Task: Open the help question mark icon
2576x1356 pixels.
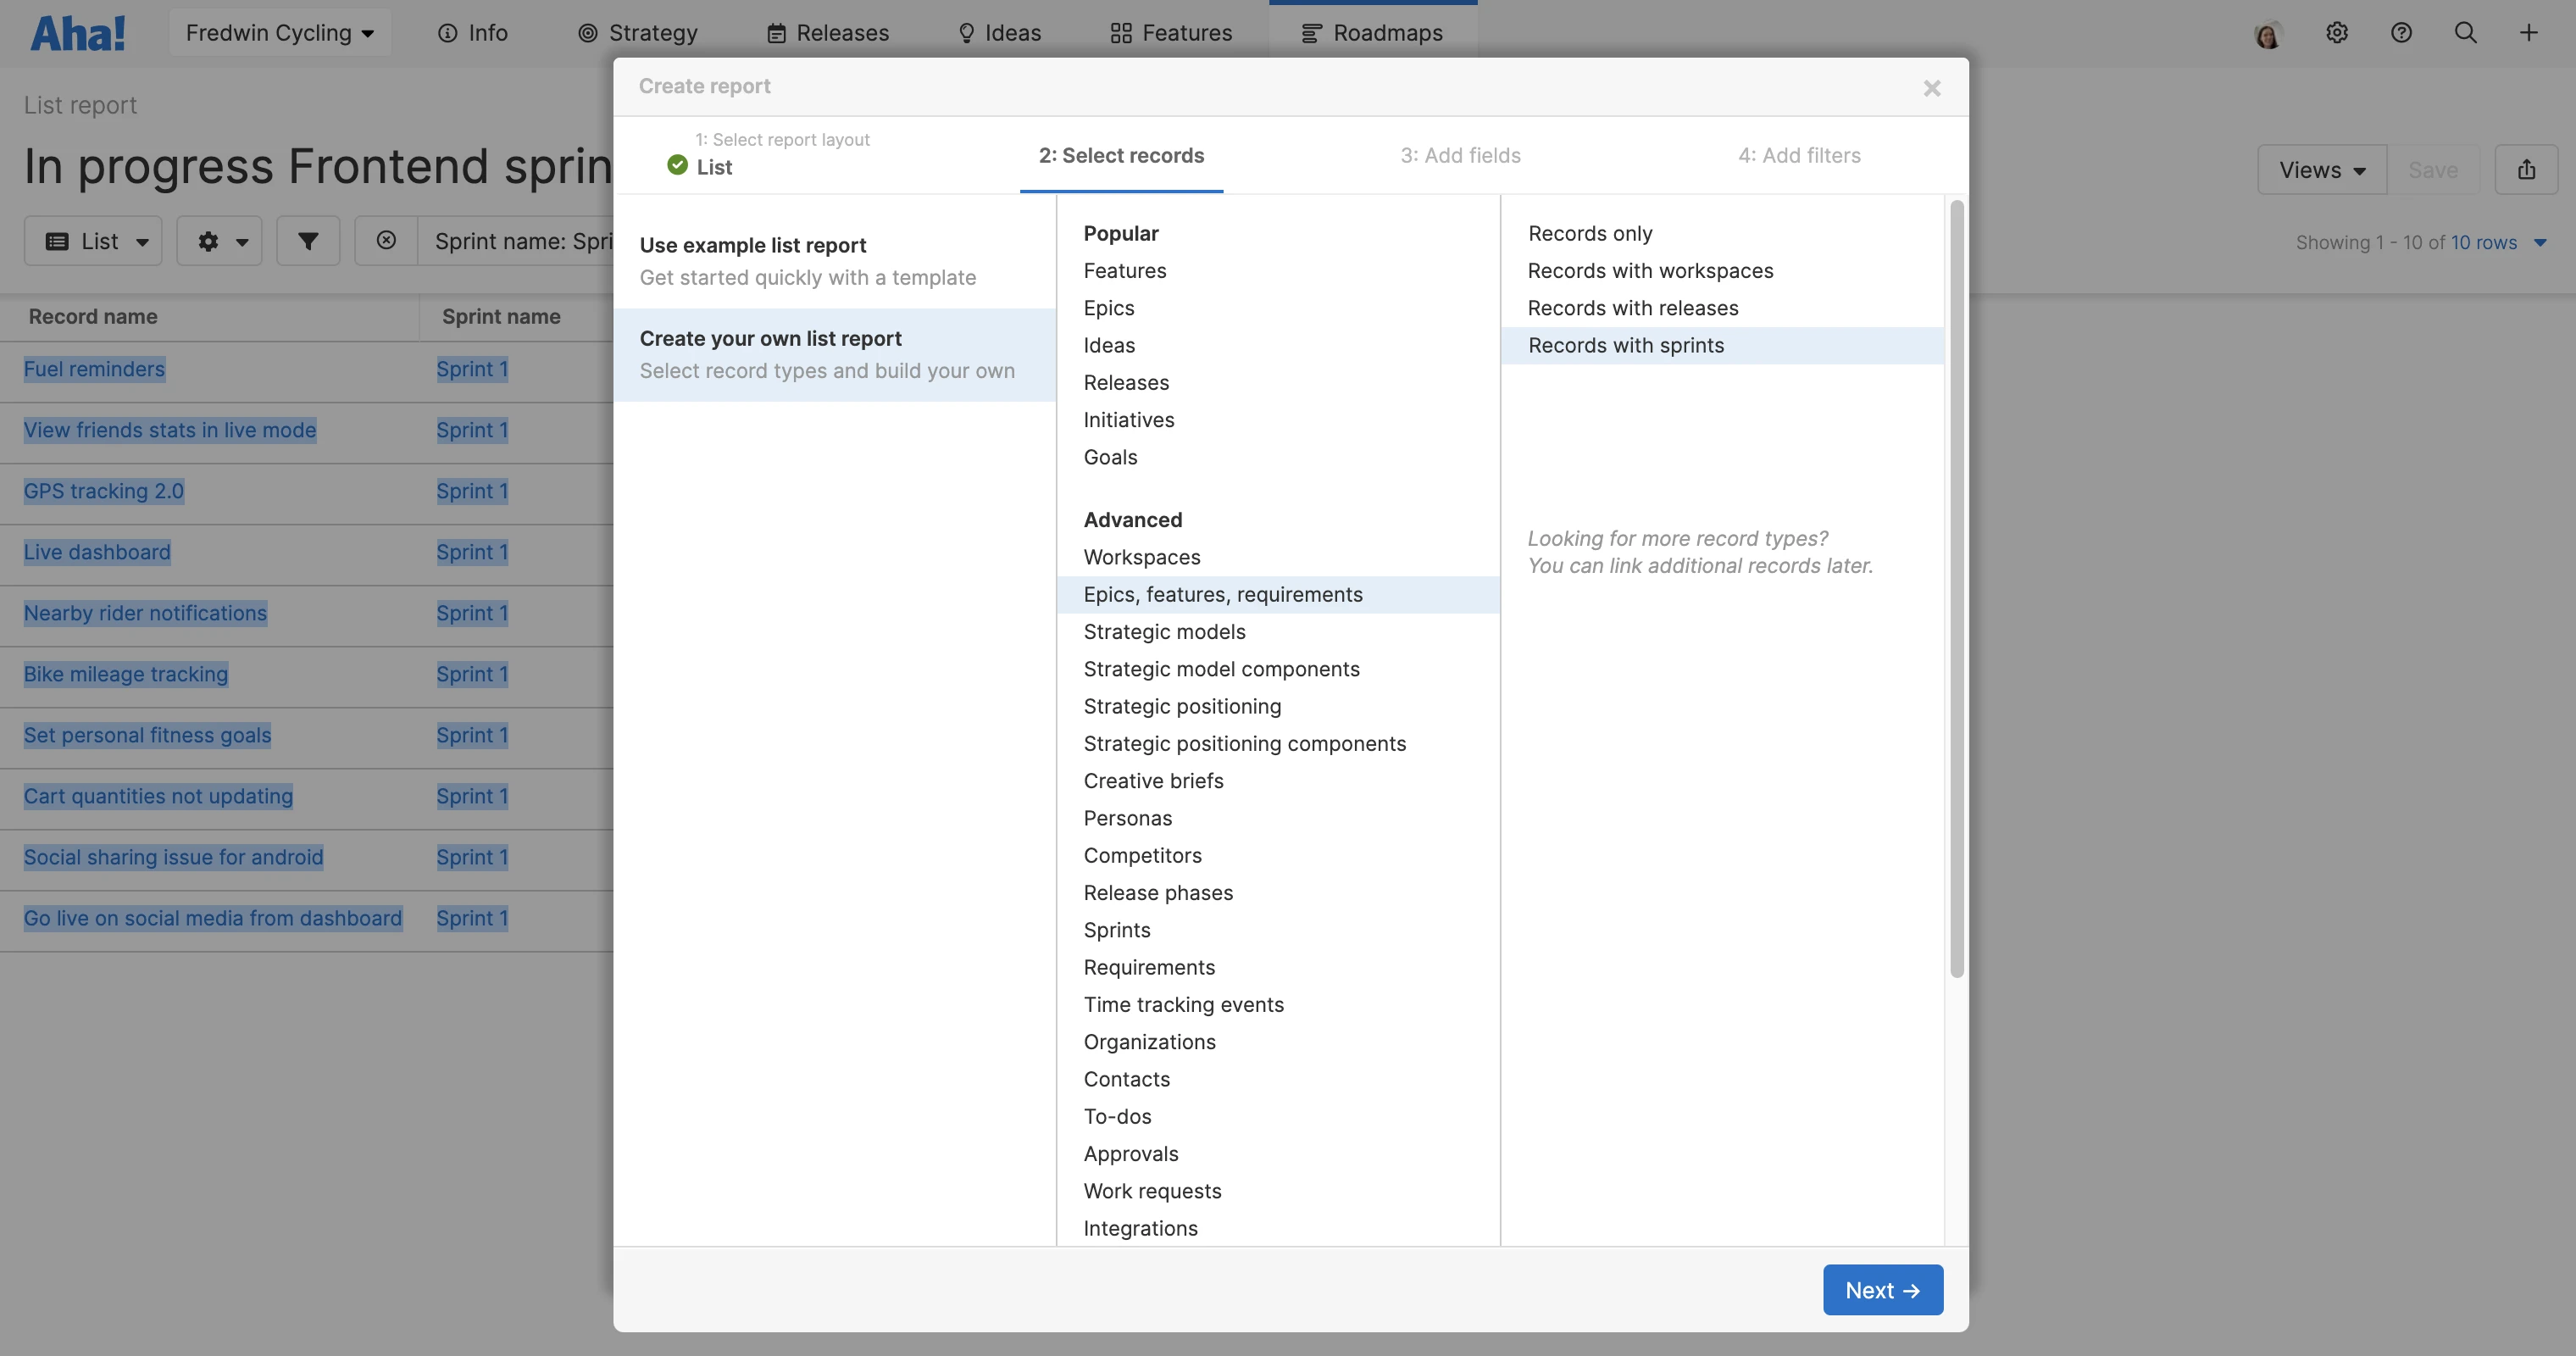Action: point(2401,33)
